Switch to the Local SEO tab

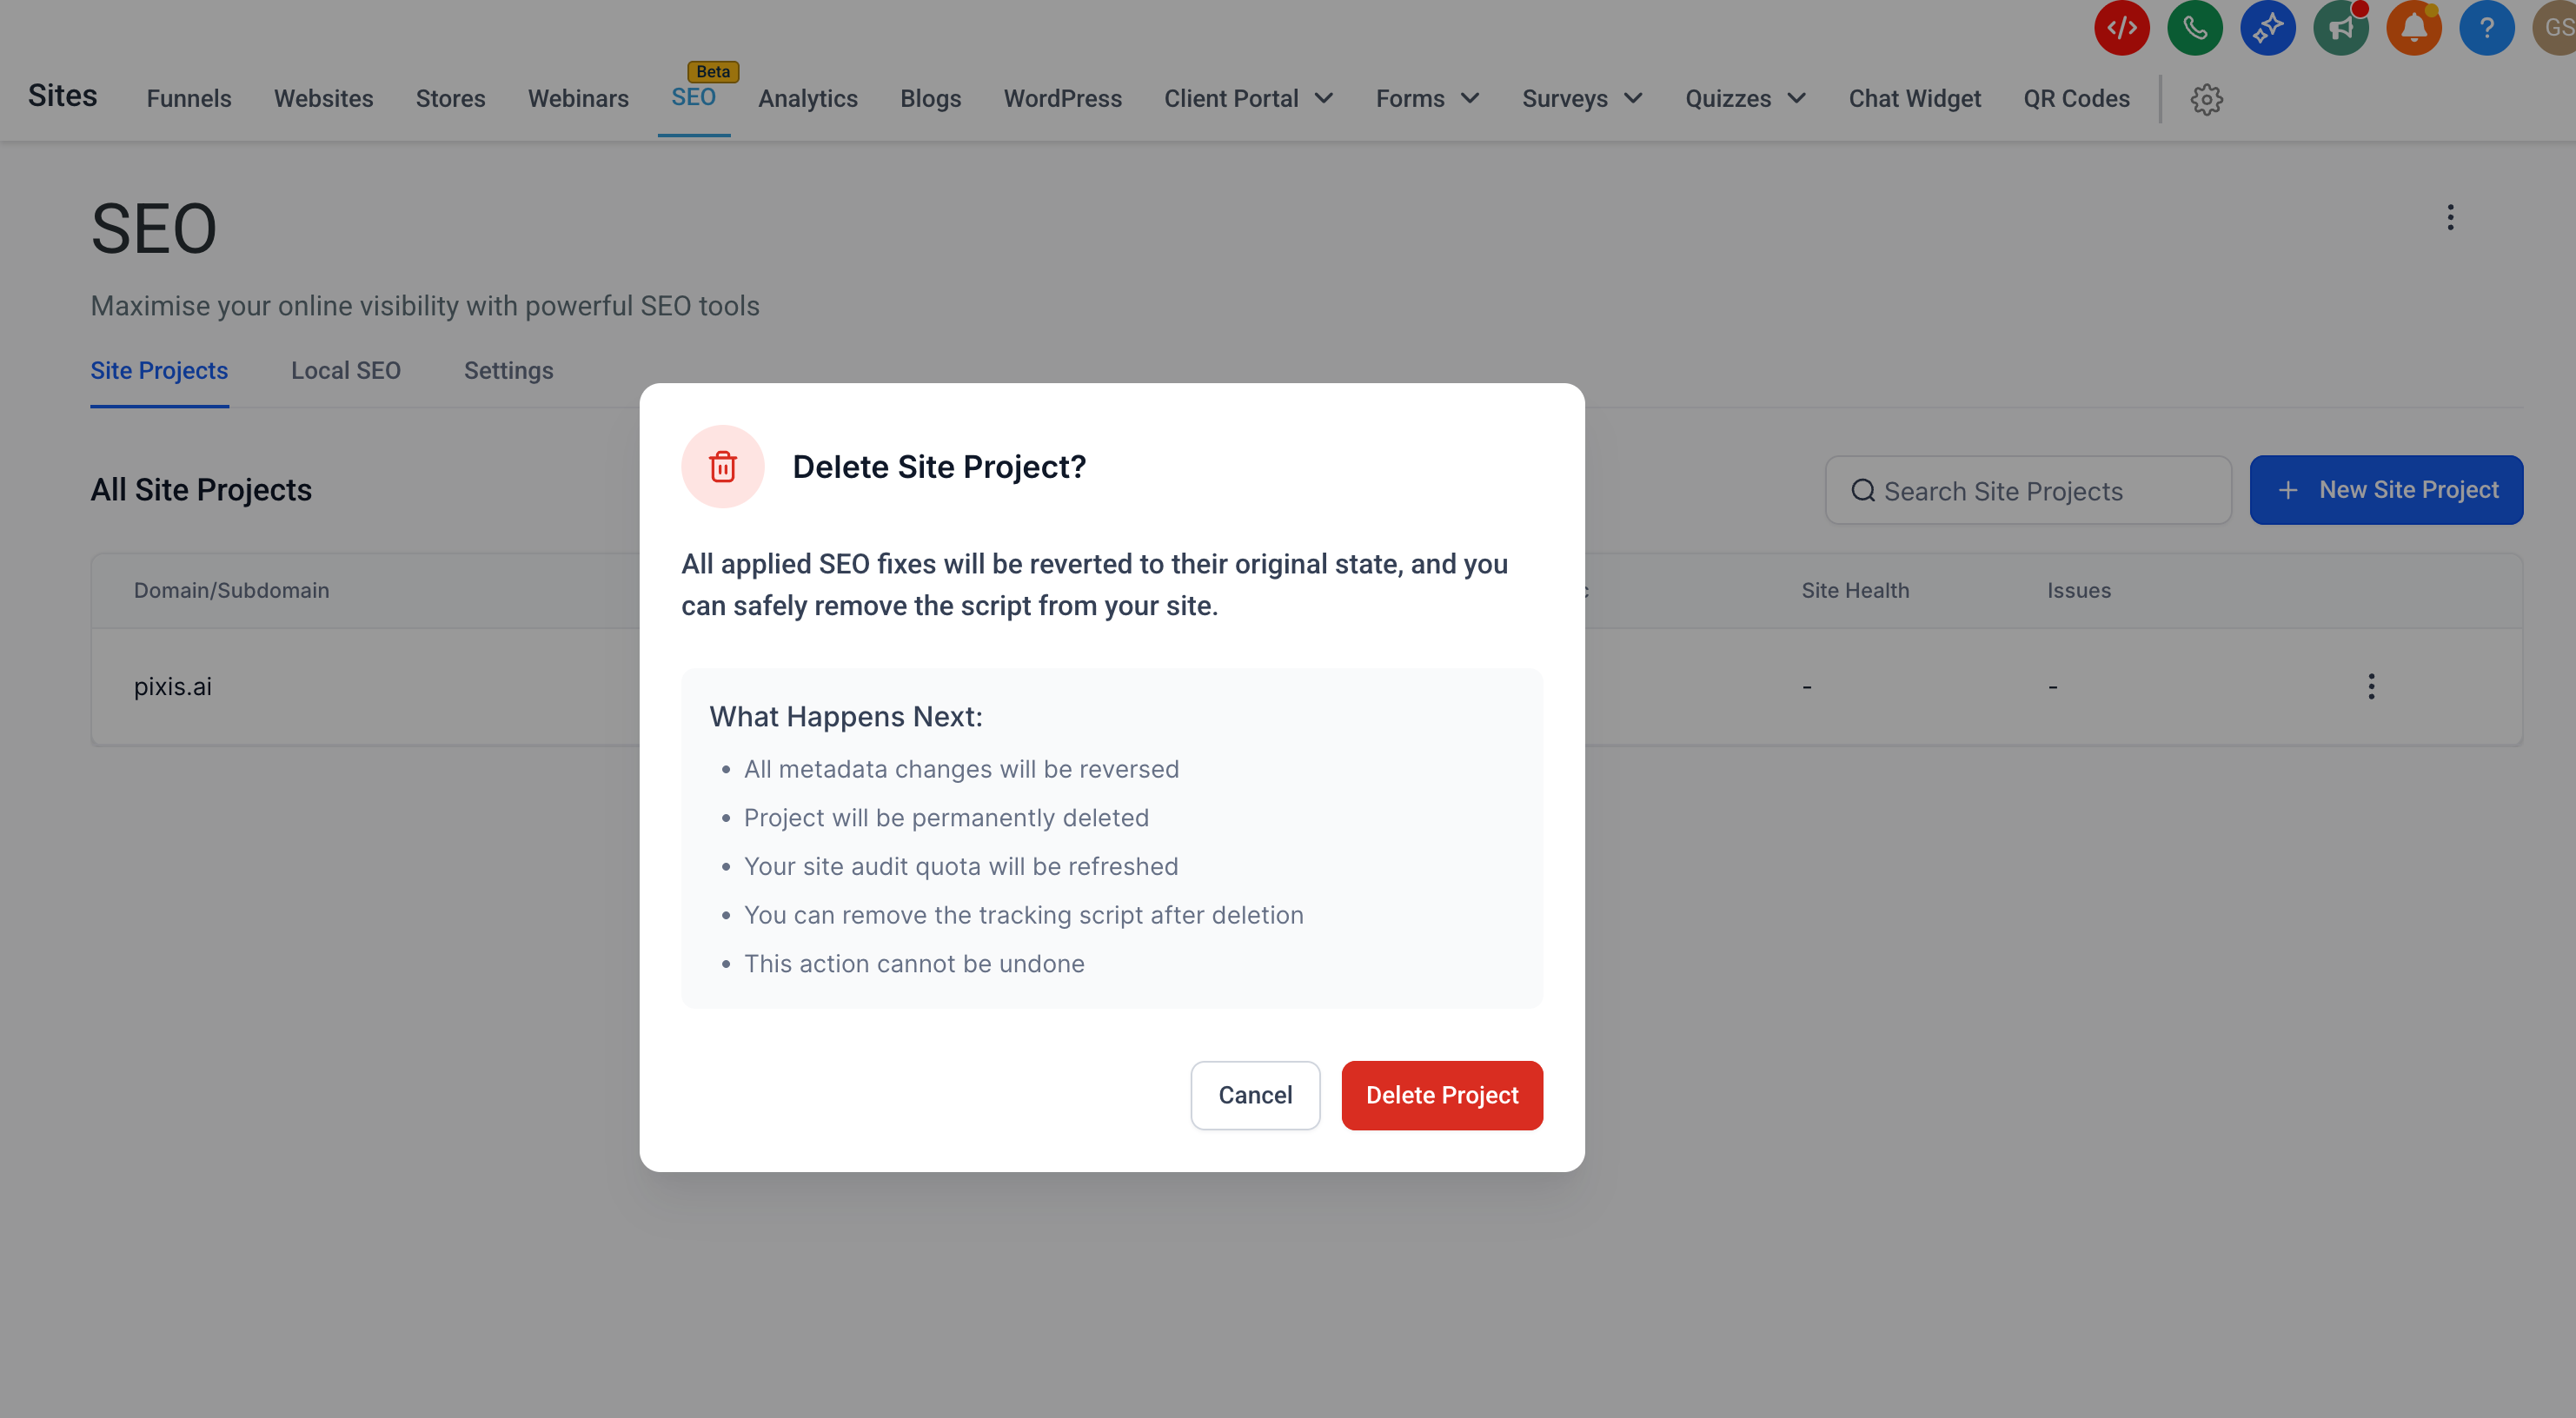[x=345, y=371]
